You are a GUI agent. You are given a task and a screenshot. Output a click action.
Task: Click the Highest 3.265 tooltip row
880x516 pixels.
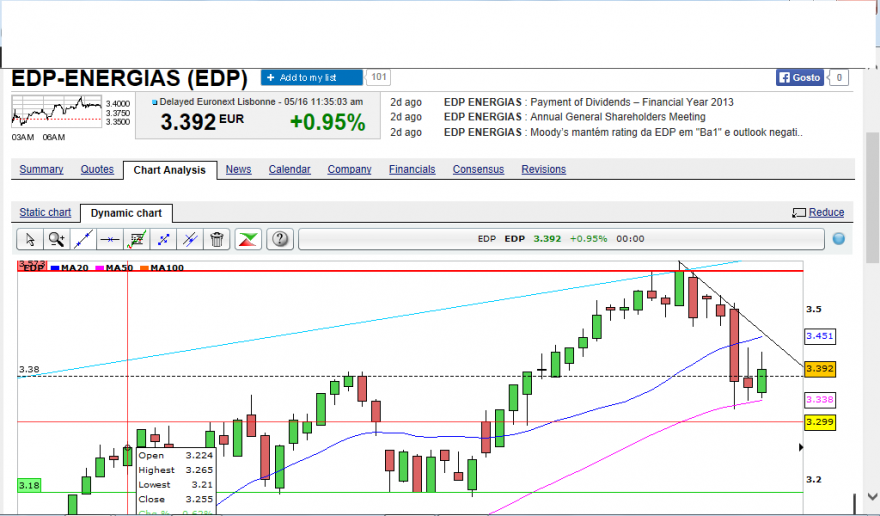tap(176, 470)
